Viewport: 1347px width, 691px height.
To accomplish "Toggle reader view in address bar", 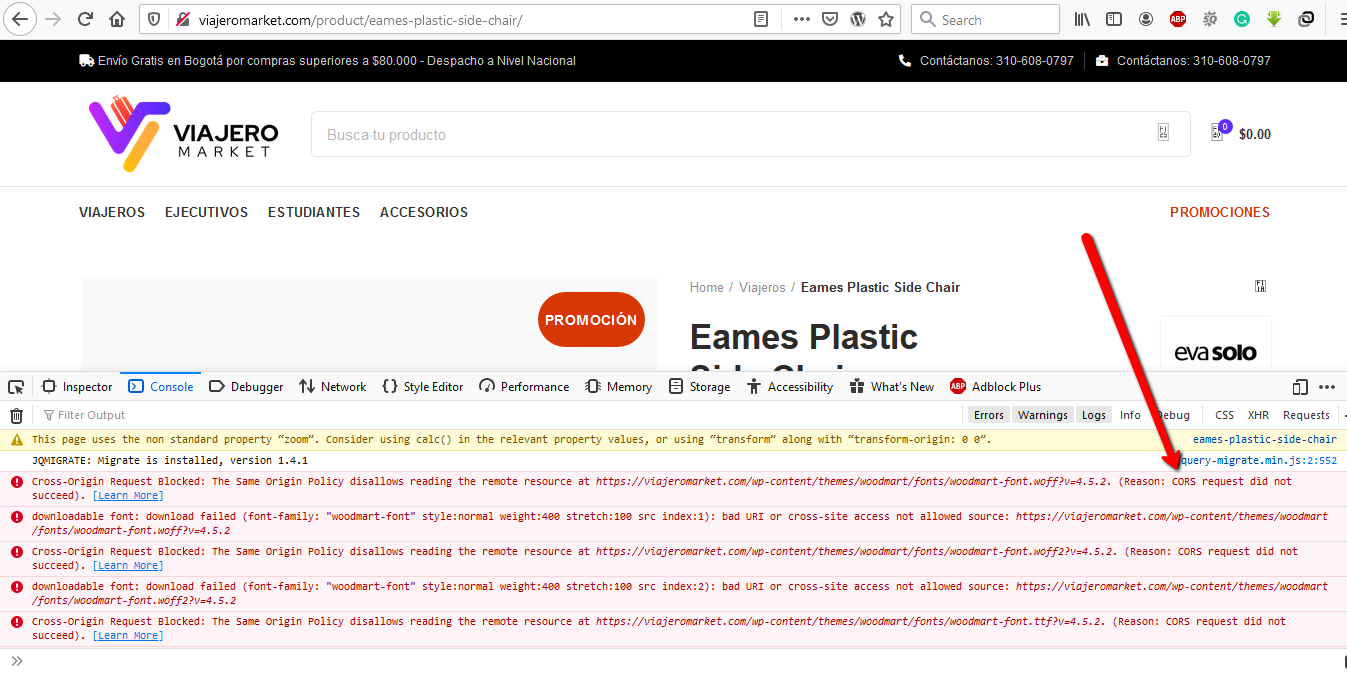I will coord(762,19).
